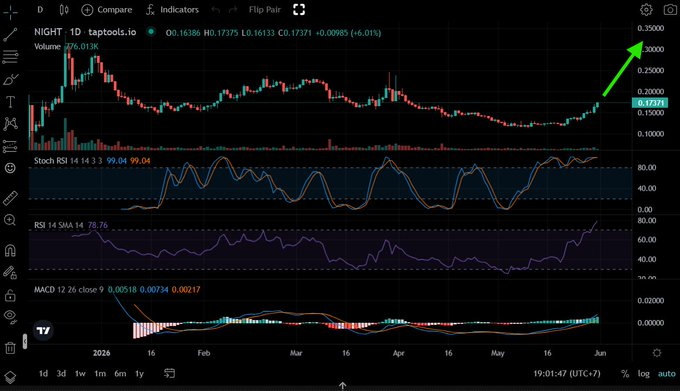Open the emoji icons tool

10,168
